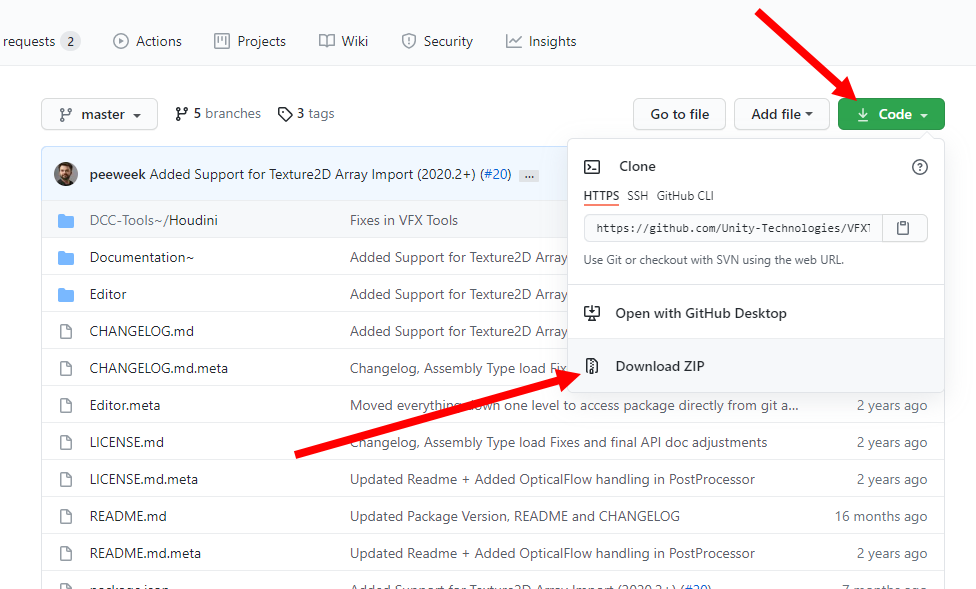The height and width of the screenshot is (589, 976).
Task: Expand the master branch dropdown
Action: click(100, 114)
